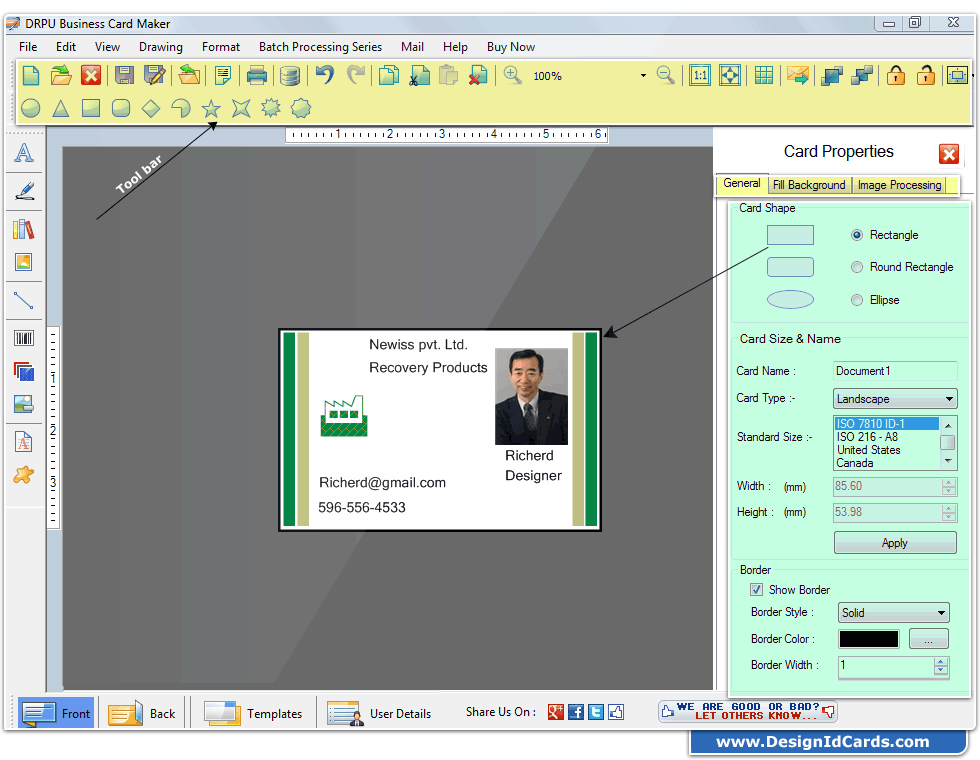Select the person photo on the card

coord(531,396)
